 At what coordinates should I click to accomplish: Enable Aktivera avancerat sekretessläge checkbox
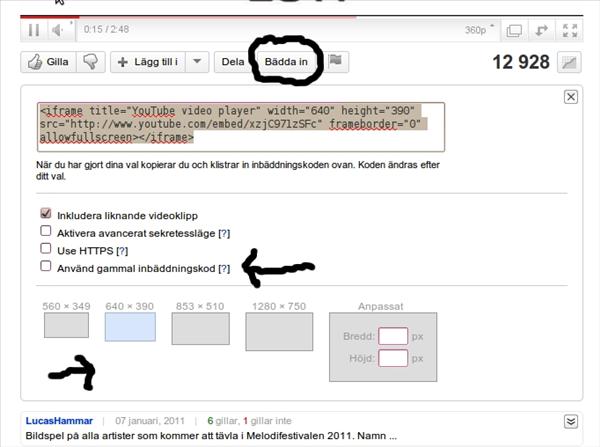click(x=46, y=231)
